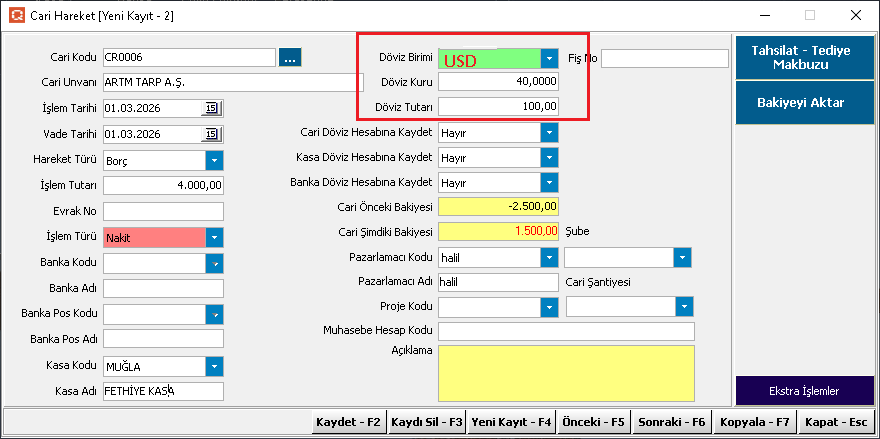Screen dimensions: 880x439
Task: Expand Pazarlamacı Kodu dropdown
Action: (x=549, y=258)
